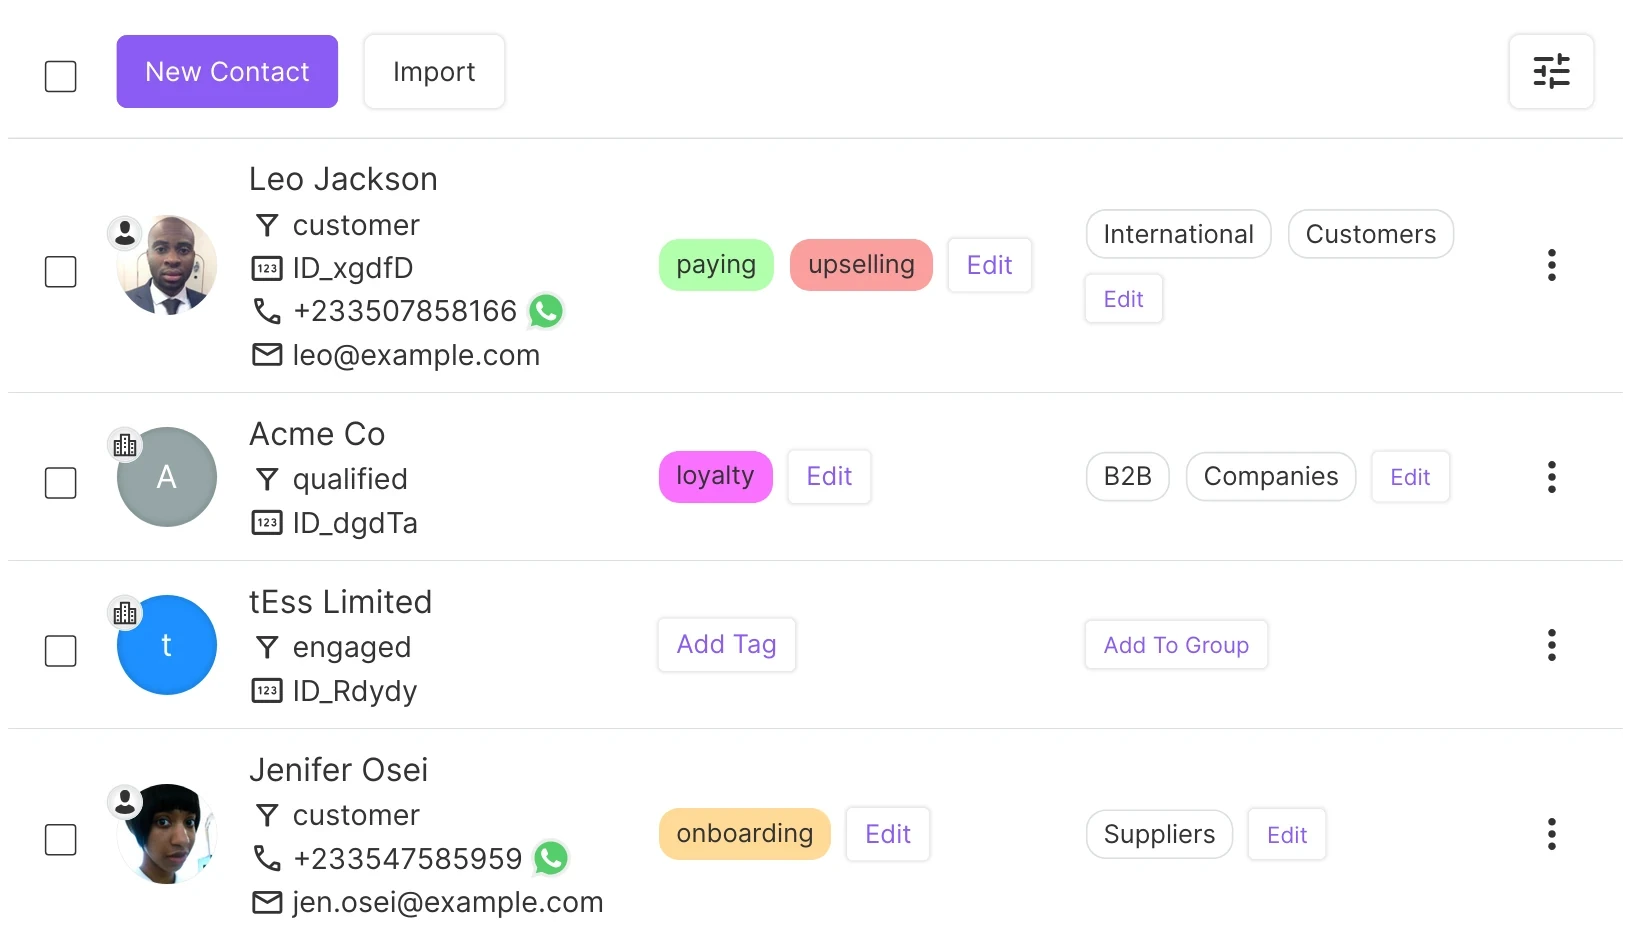Select the Companies group chip
Screen dimensions: 1631x942
click(x=1270, y=477)
